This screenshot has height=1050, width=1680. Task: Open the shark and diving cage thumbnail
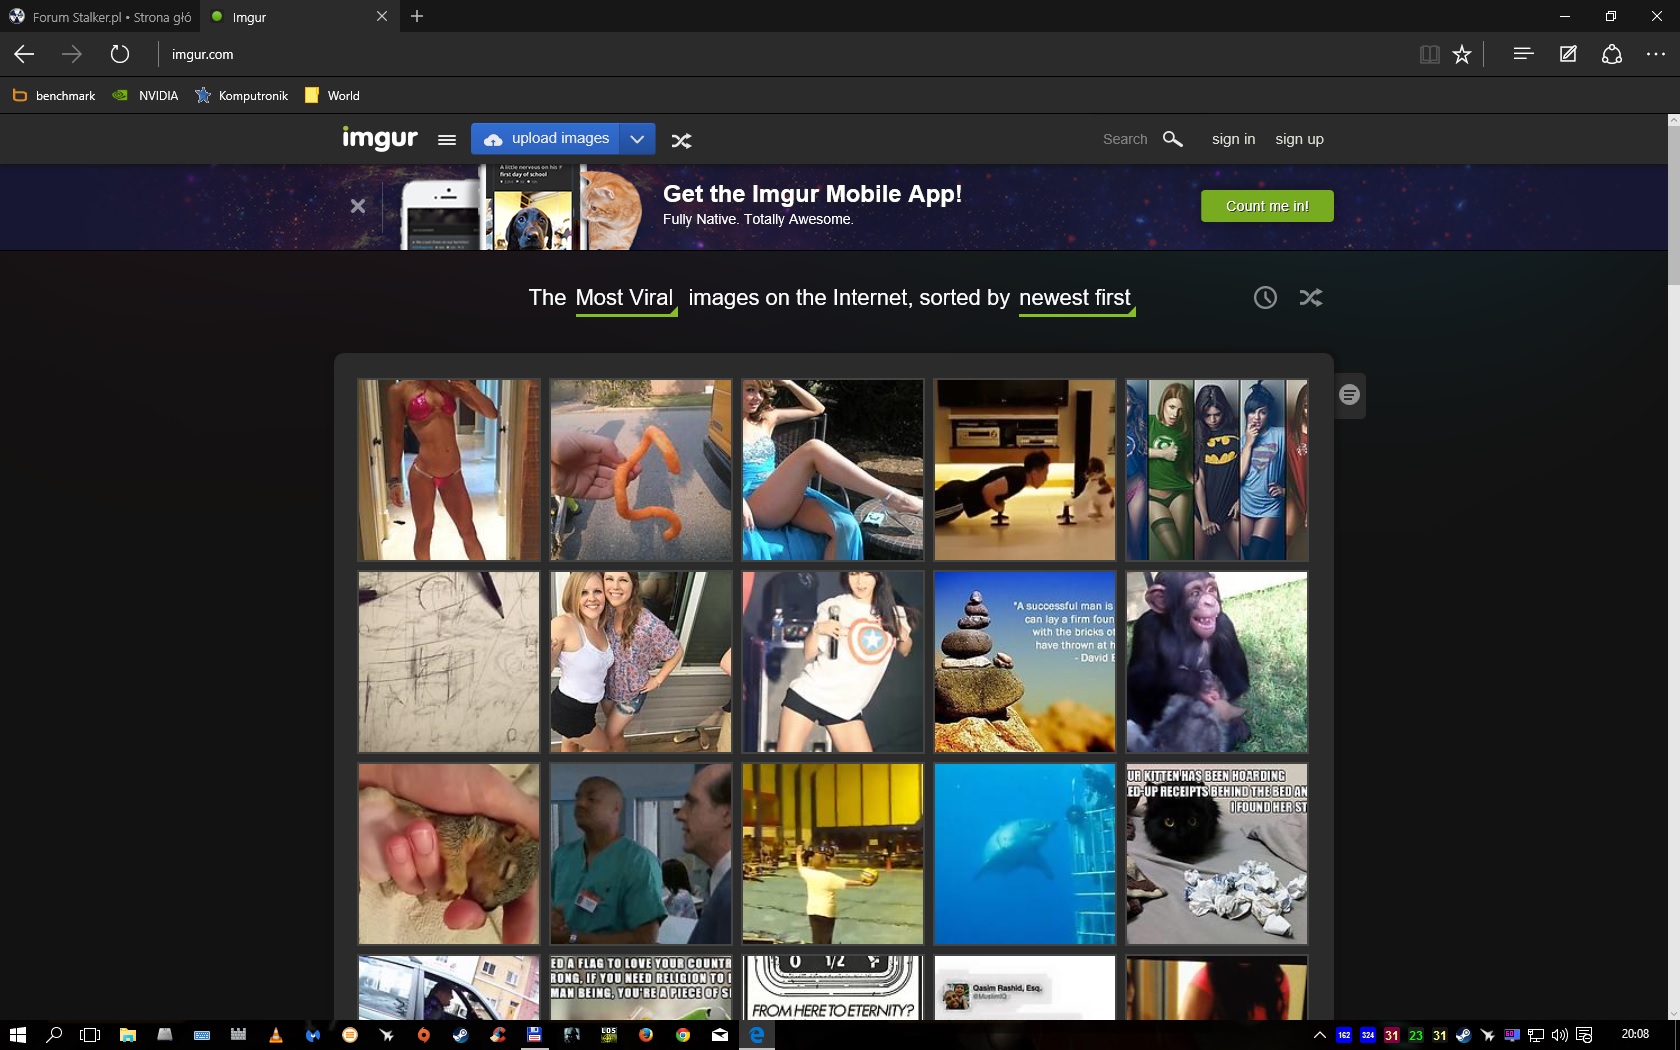(1025, 854)
